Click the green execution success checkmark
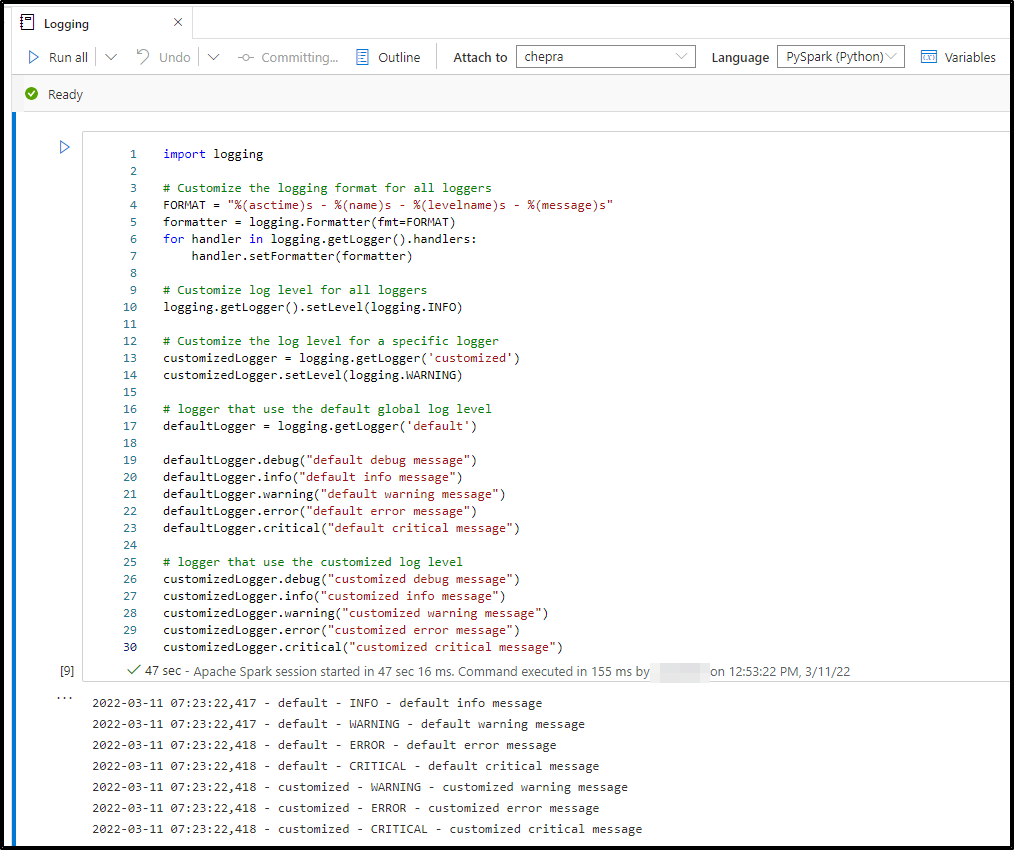 coord(133,670)
